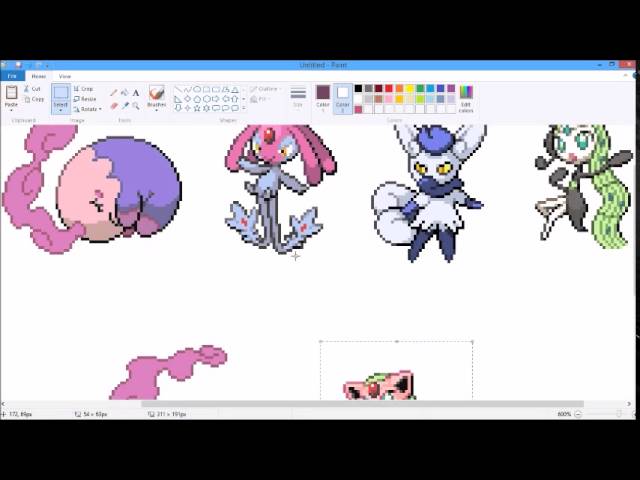The height and width of the screenshot is (480, 640).
Task: Choose the Up arrow shape
Action: [235, 99]
